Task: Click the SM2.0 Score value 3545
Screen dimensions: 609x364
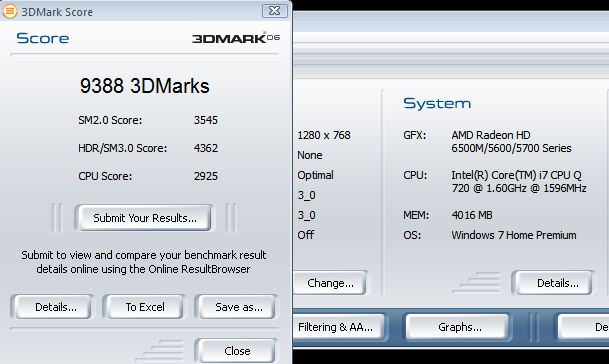Action: [206, 120]
